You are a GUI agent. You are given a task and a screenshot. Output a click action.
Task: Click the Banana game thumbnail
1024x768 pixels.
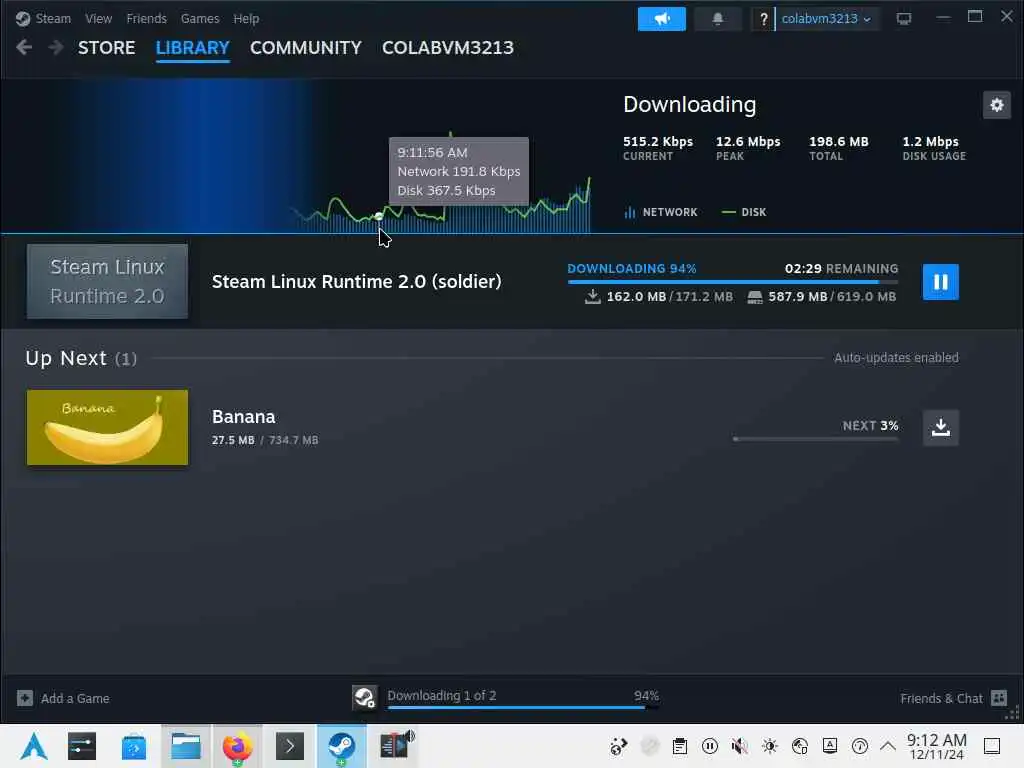[107, 428]
